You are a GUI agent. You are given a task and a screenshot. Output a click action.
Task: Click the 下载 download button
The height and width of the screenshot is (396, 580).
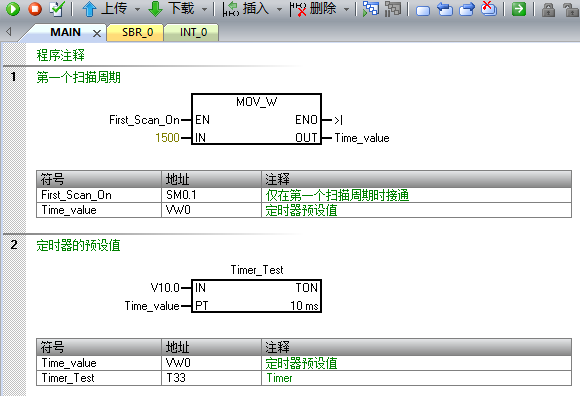tap(171, 9)
